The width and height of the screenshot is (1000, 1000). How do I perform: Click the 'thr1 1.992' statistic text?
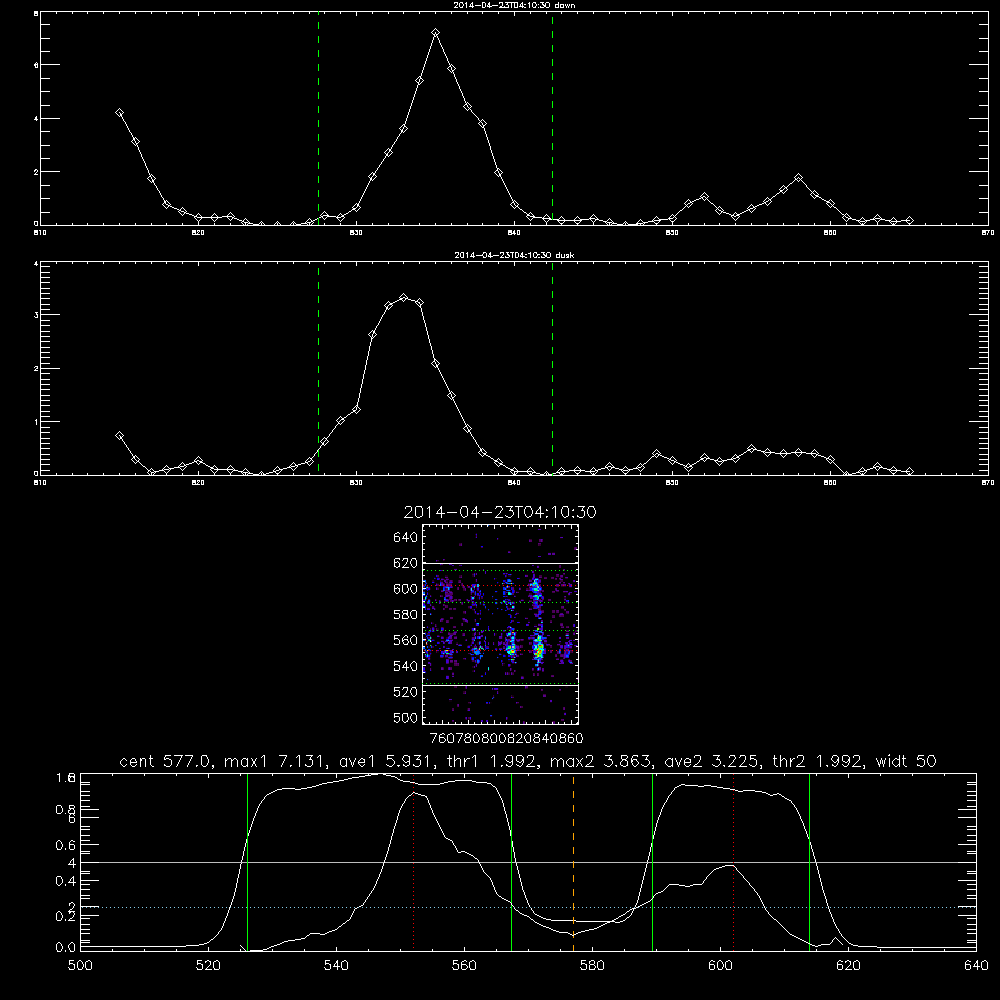pos(488,761)
